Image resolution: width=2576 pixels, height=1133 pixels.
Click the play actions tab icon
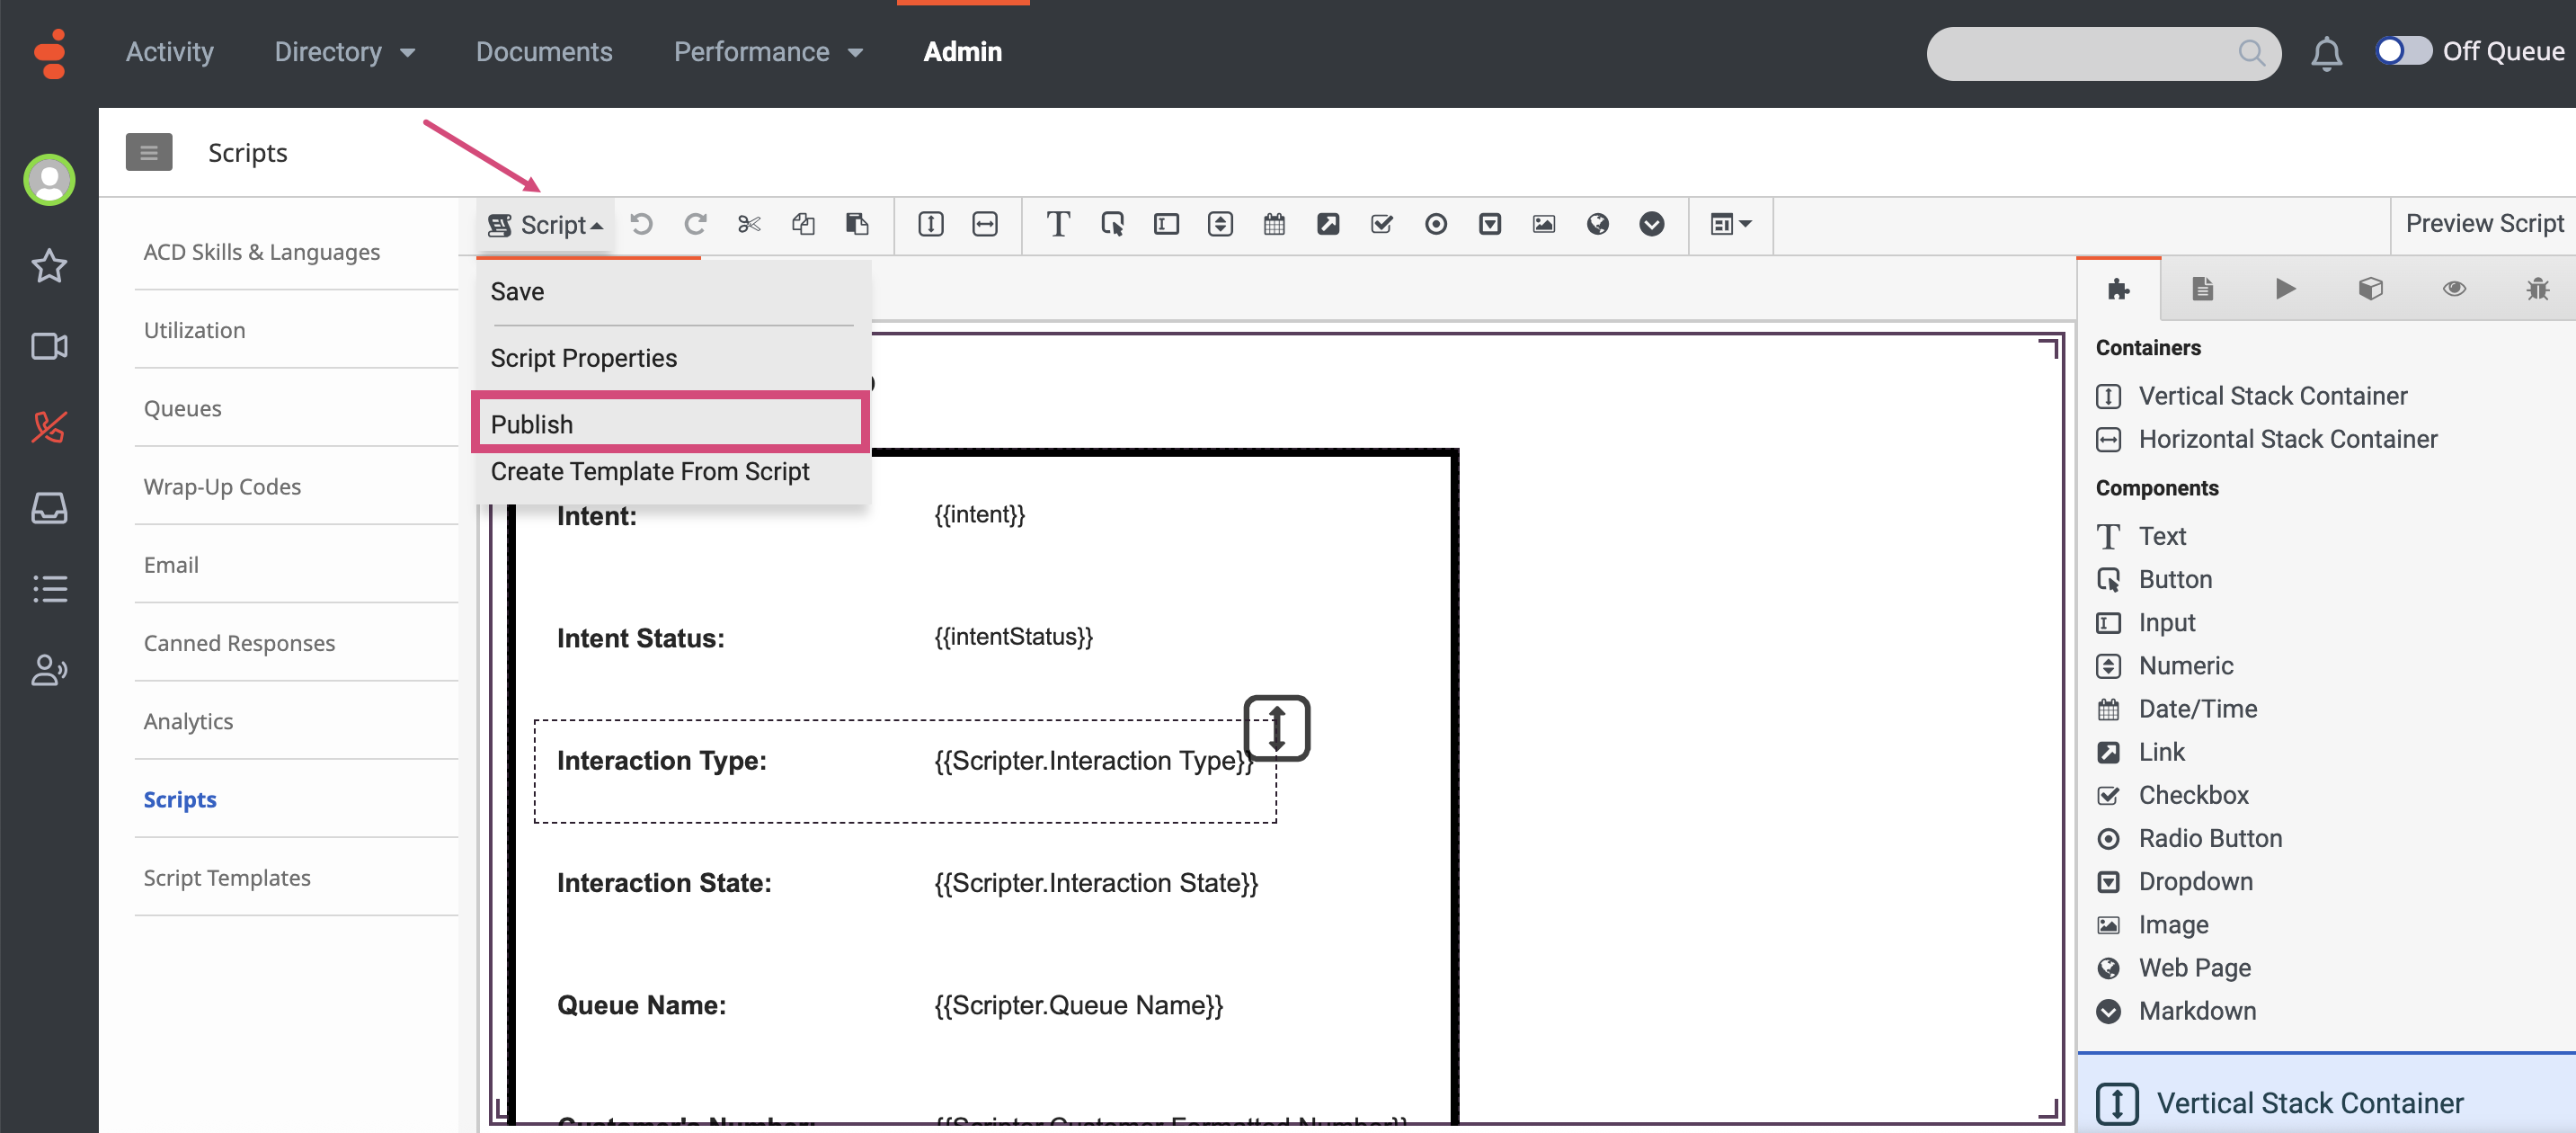coord(2285,289)
